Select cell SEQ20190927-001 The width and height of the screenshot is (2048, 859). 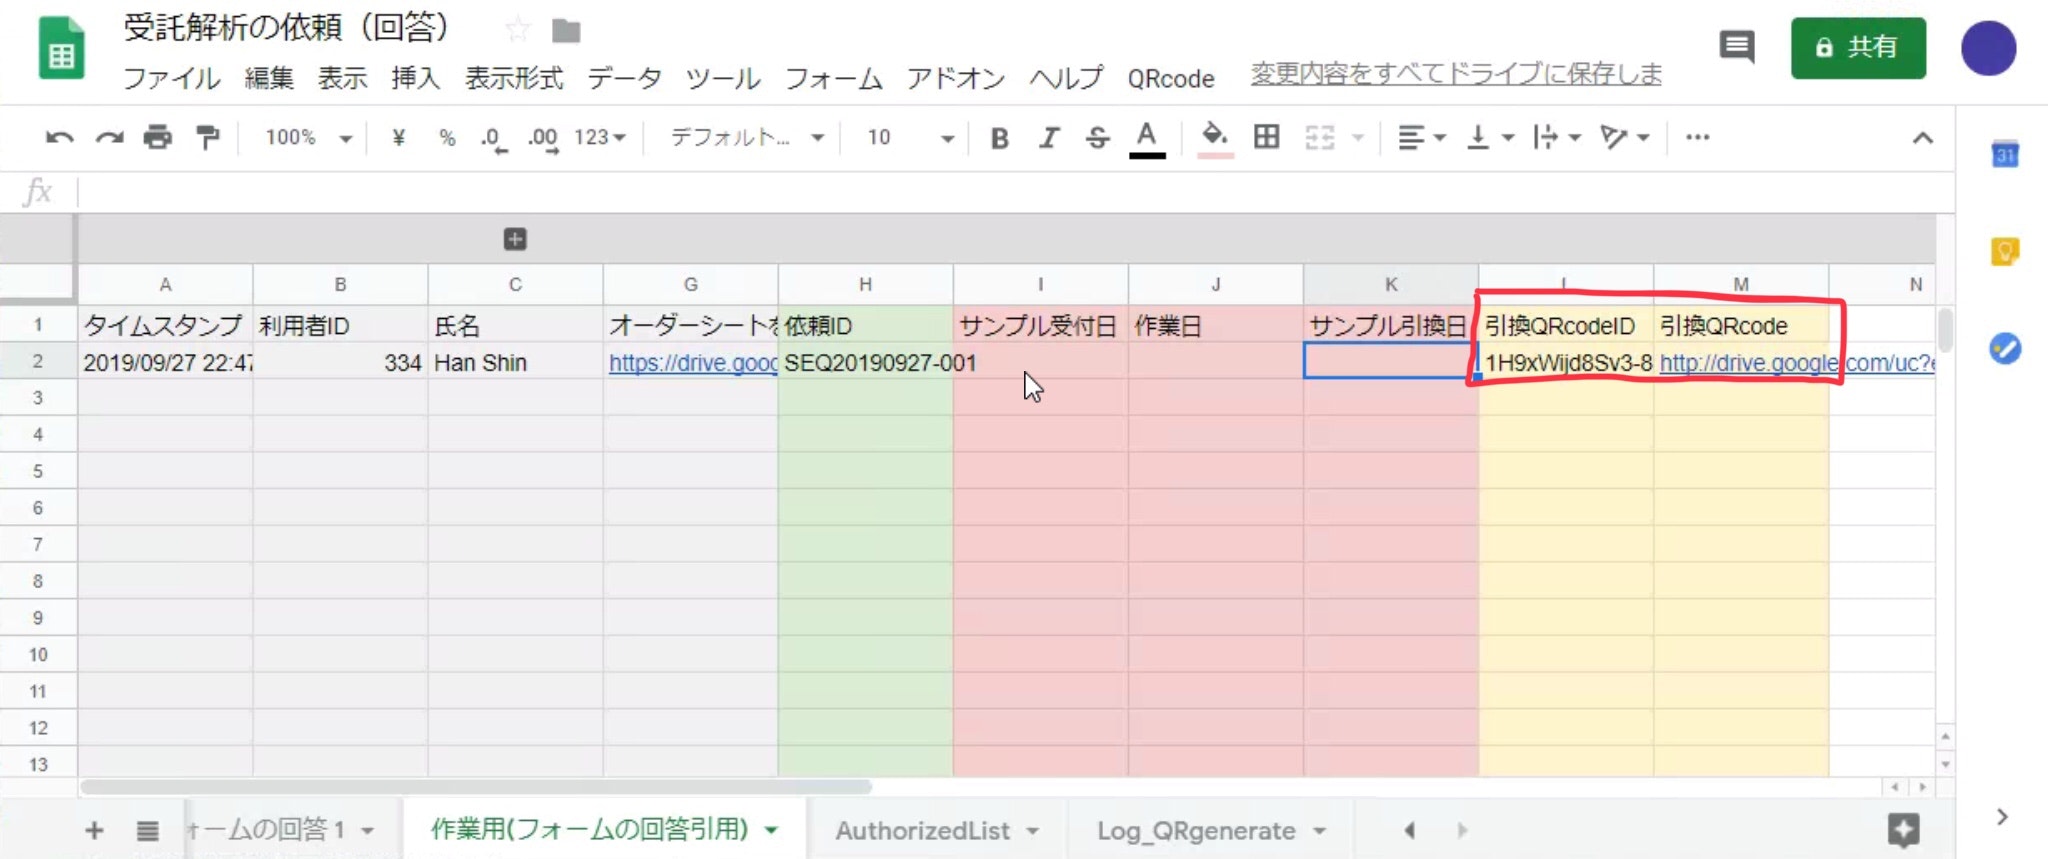[x=865, y=363]
